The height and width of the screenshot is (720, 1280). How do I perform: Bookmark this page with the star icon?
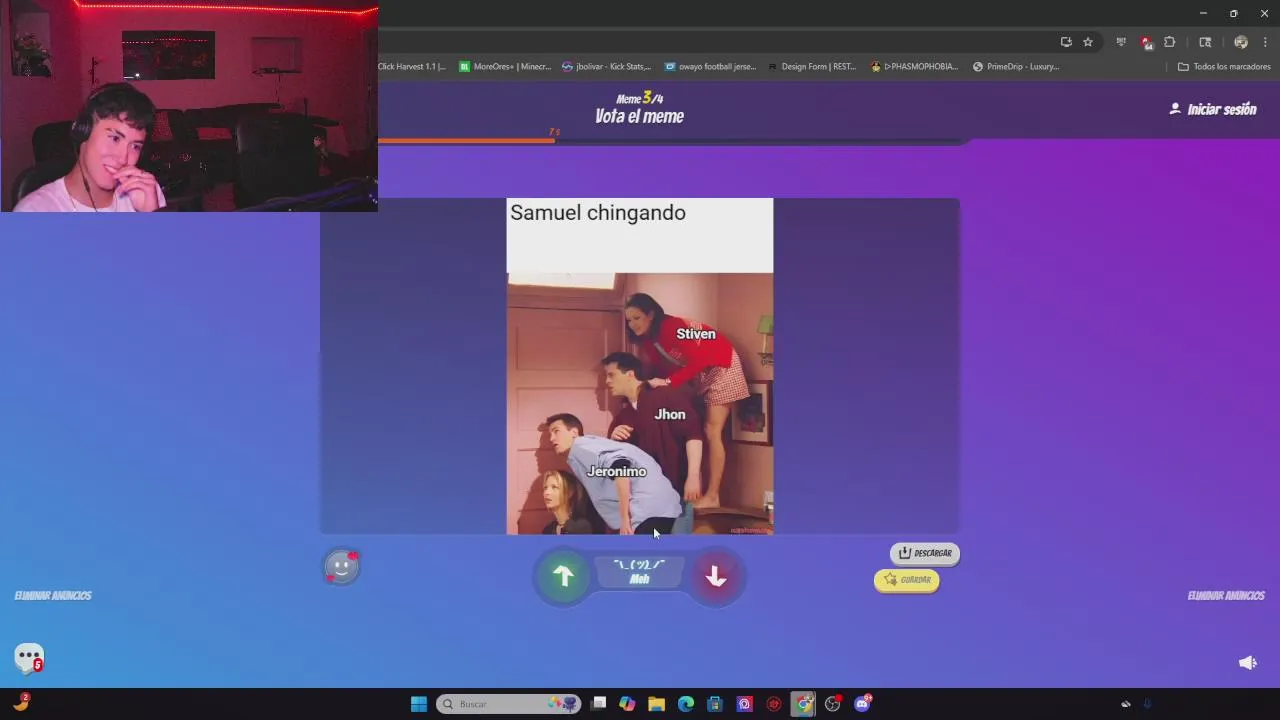1088,42
